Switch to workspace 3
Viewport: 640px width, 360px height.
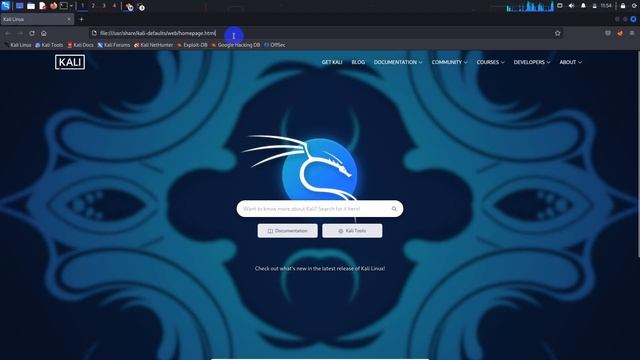click(x=104, y=6)
